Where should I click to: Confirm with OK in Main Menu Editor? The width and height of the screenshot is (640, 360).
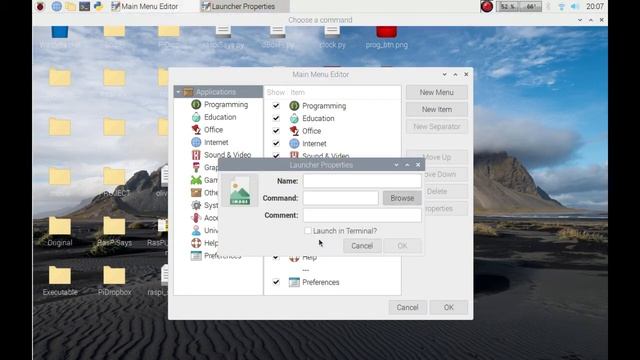449,307
